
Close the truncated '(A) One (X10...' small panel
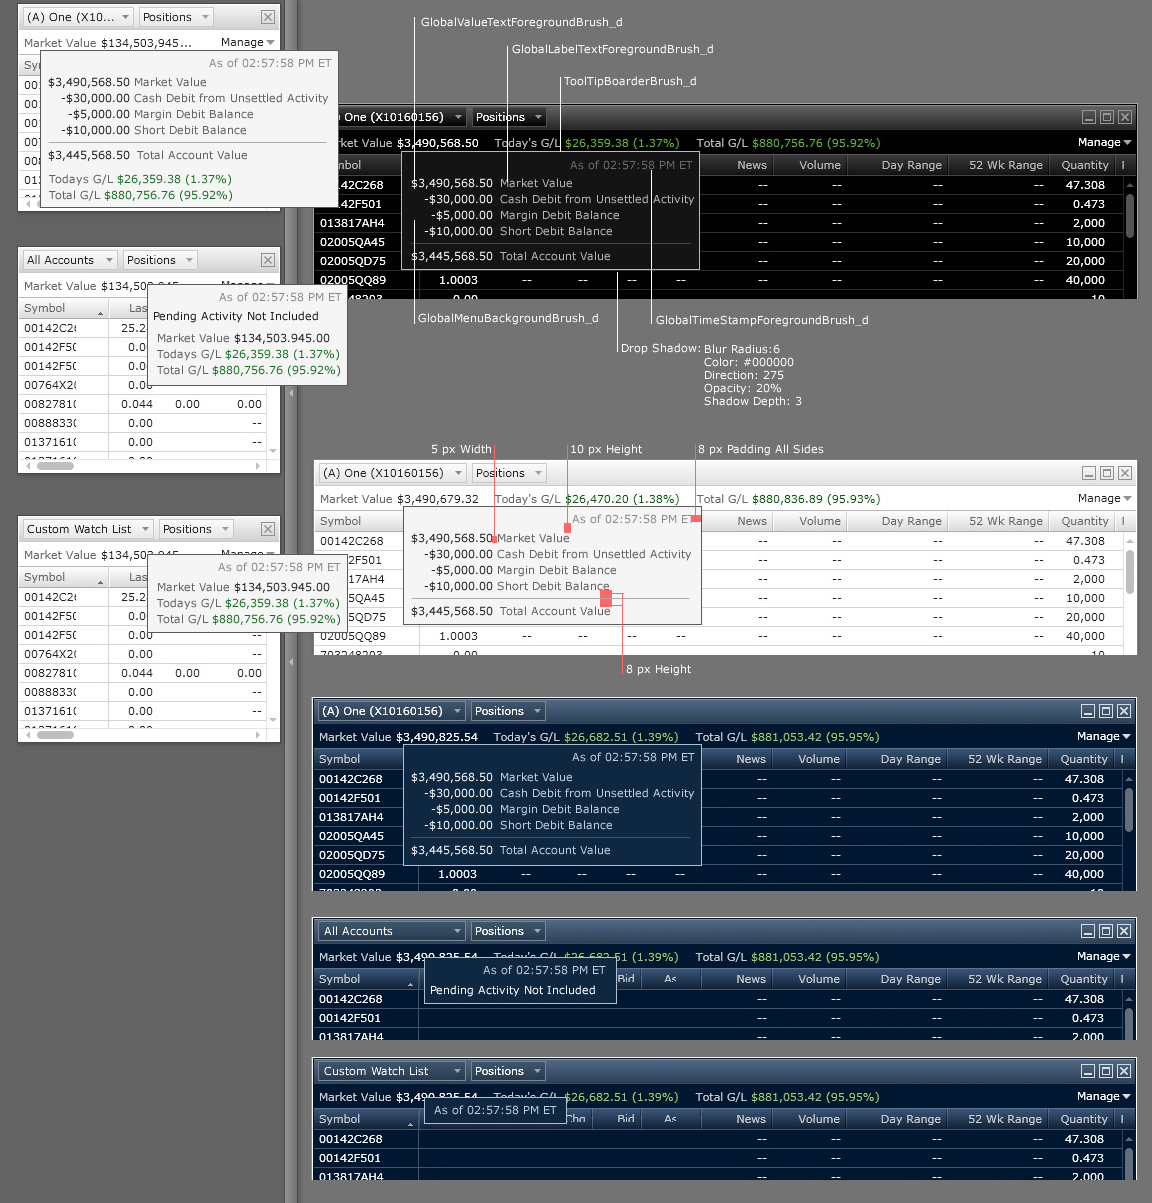[268, 17]
